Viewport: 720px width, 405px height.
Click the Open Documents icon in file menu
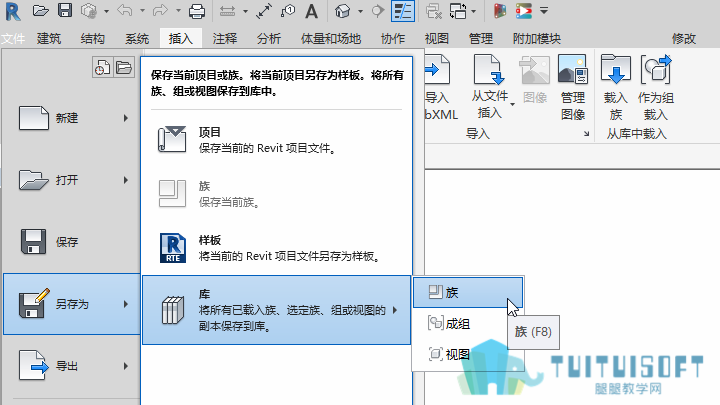tap(124, 68)
